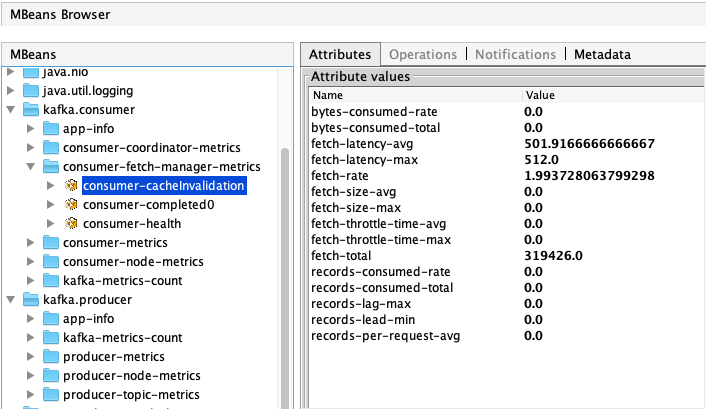The height and width of the screenshot is (409, 706).
Task: Click the consumer-health MBean icon
Action: (x=71, y=223)
